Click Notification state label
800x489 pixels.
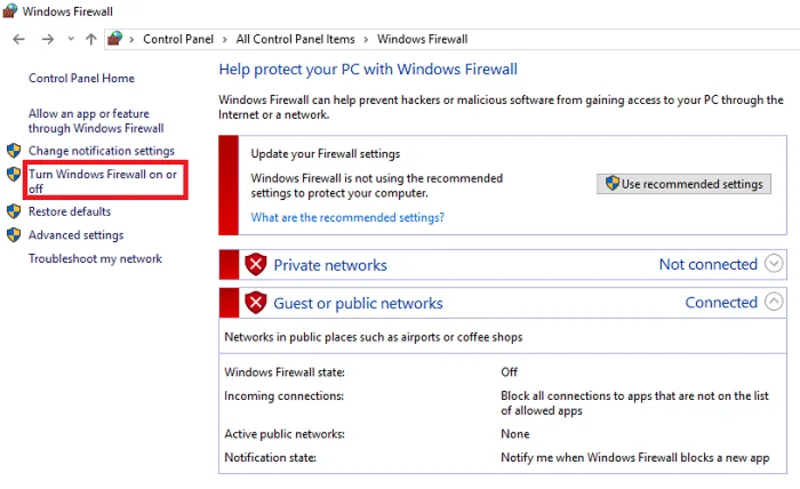tap(270, 457)
